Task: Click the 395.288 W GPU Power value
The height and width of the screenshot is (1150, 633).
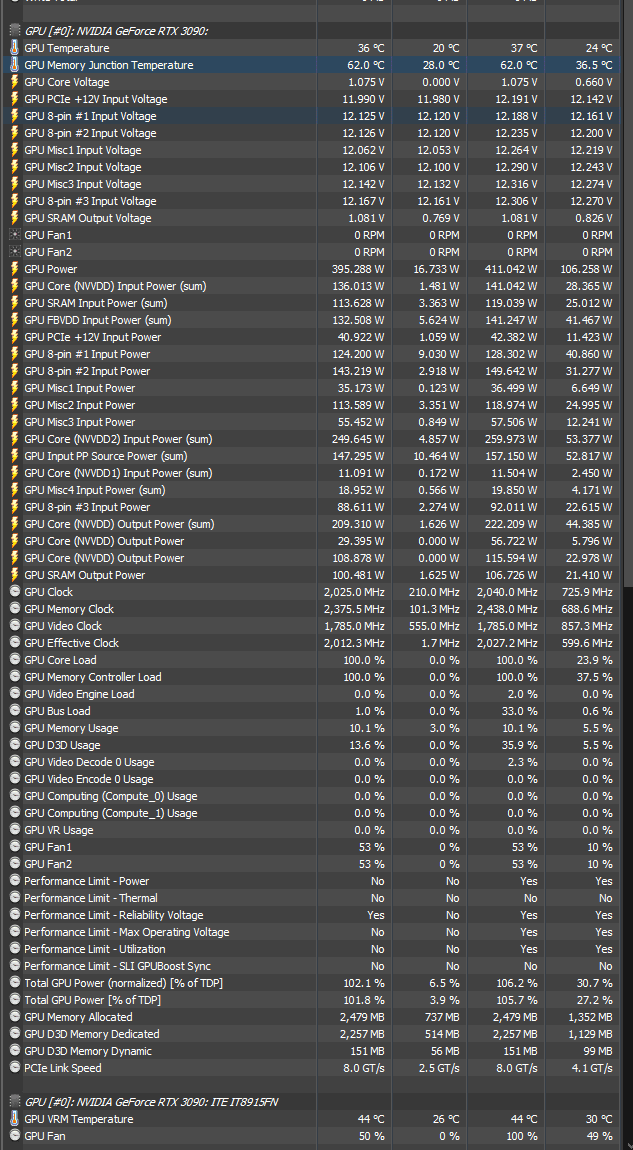Action: [x=358, y=268]
